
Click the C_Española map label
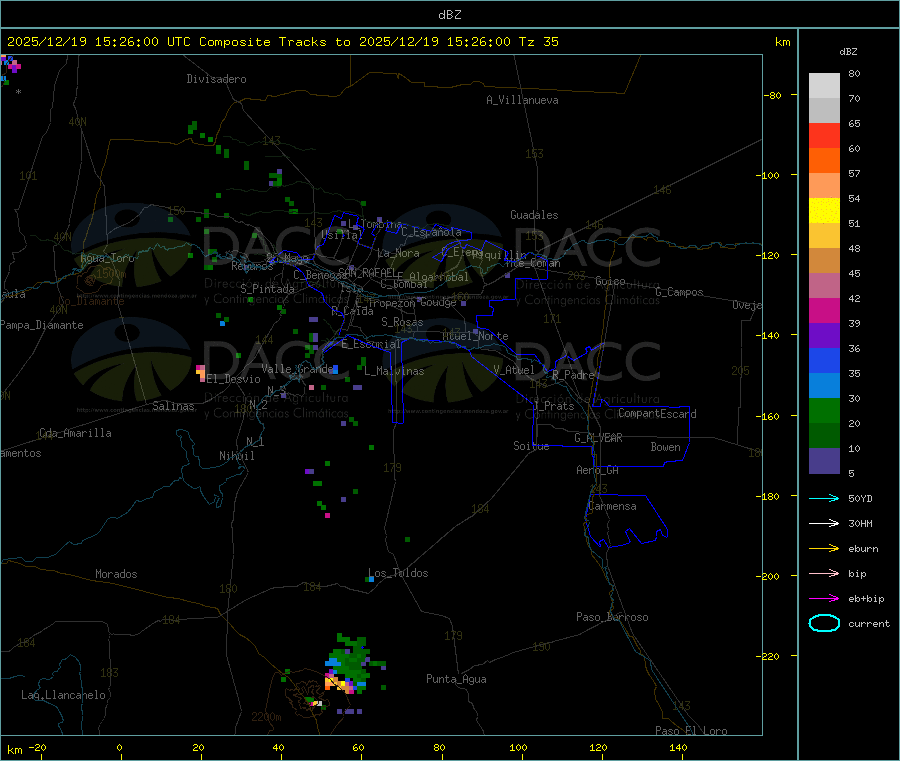pos(432,232)
